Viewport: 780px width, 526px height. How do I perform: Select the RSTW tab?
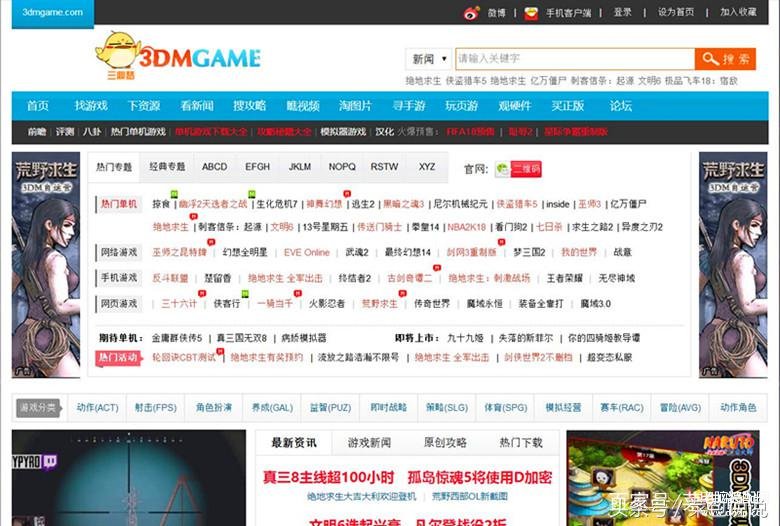tap(384, 167)
